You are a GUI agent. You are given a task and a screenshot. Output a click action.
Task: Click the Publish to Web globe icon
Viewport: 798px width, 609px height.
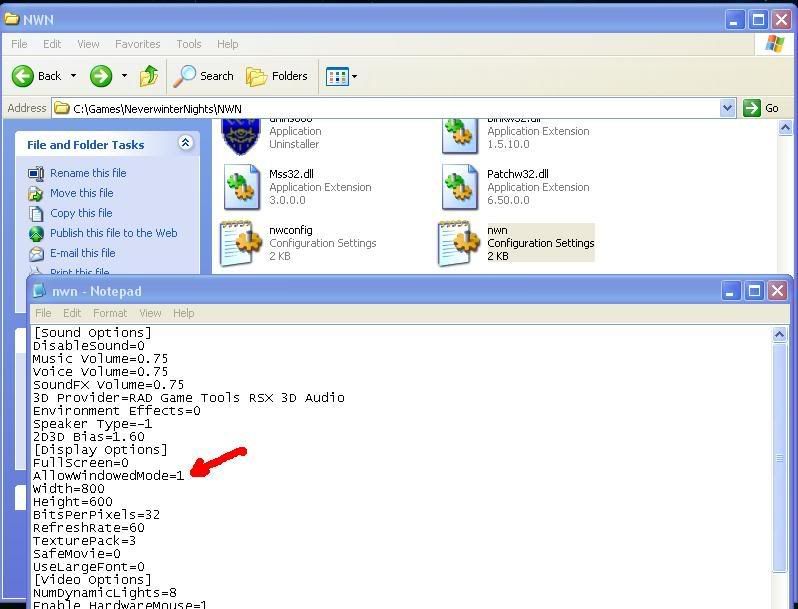click(36, 234)
